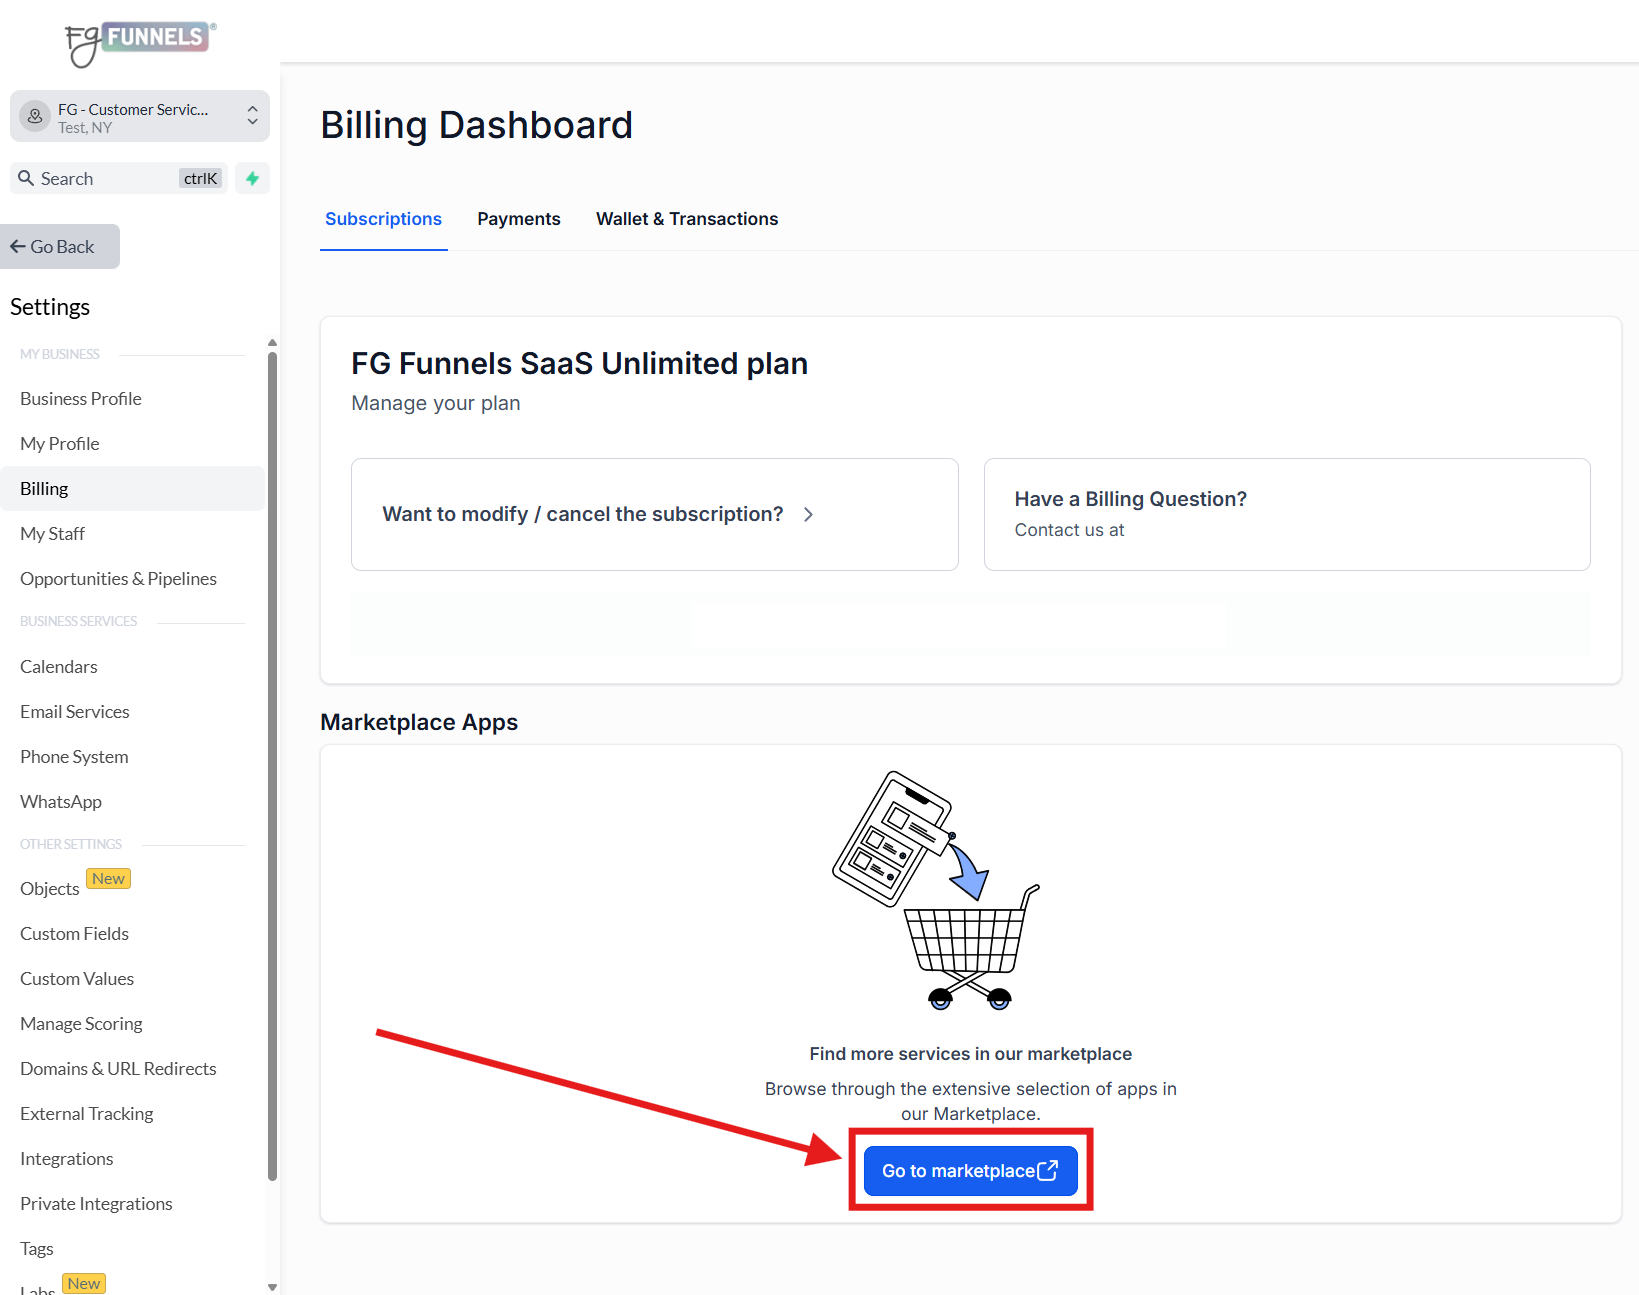This screenshot has width=1639, height=1295.
Task: Open Integrations settings
Action: coord(67,1158)
